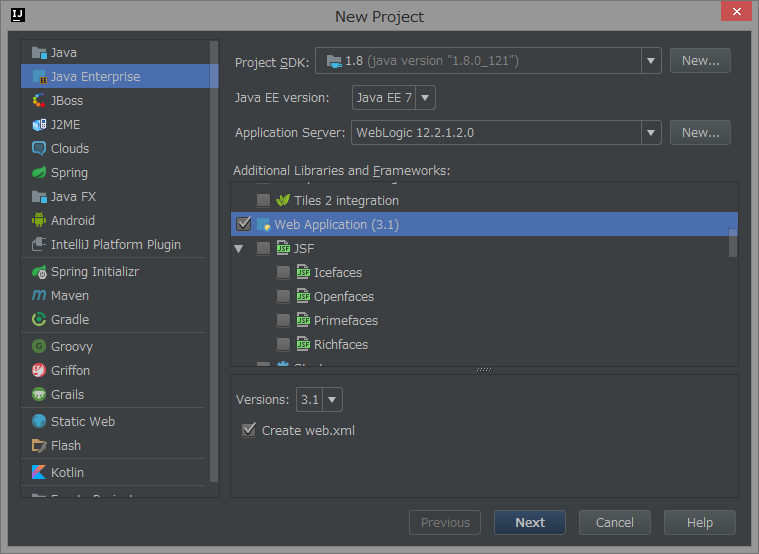Check the Openfaces checkbox
This screenshot has height=554, width=759.
click(283, 296)
